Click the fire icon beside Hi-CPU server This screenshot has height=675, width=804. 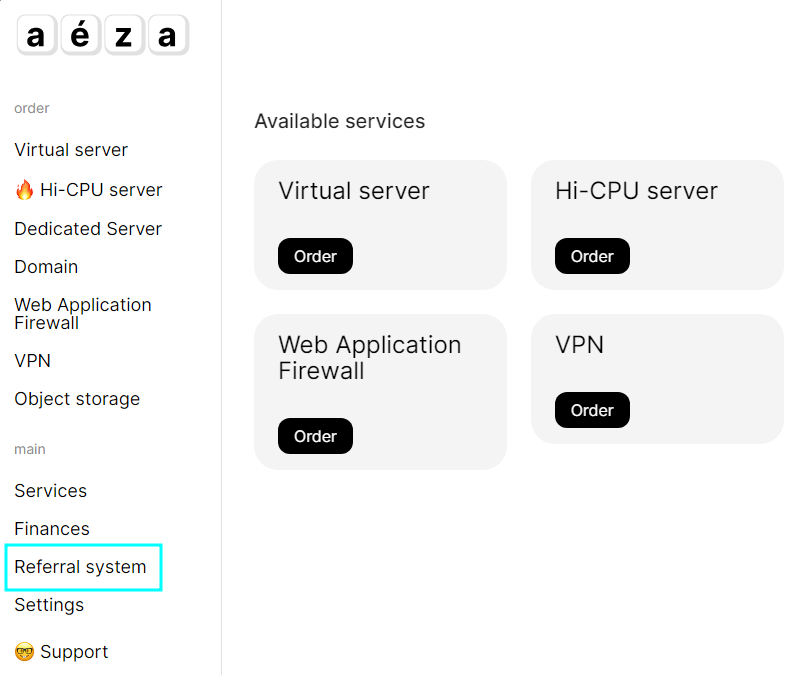[x=25, y=190]
